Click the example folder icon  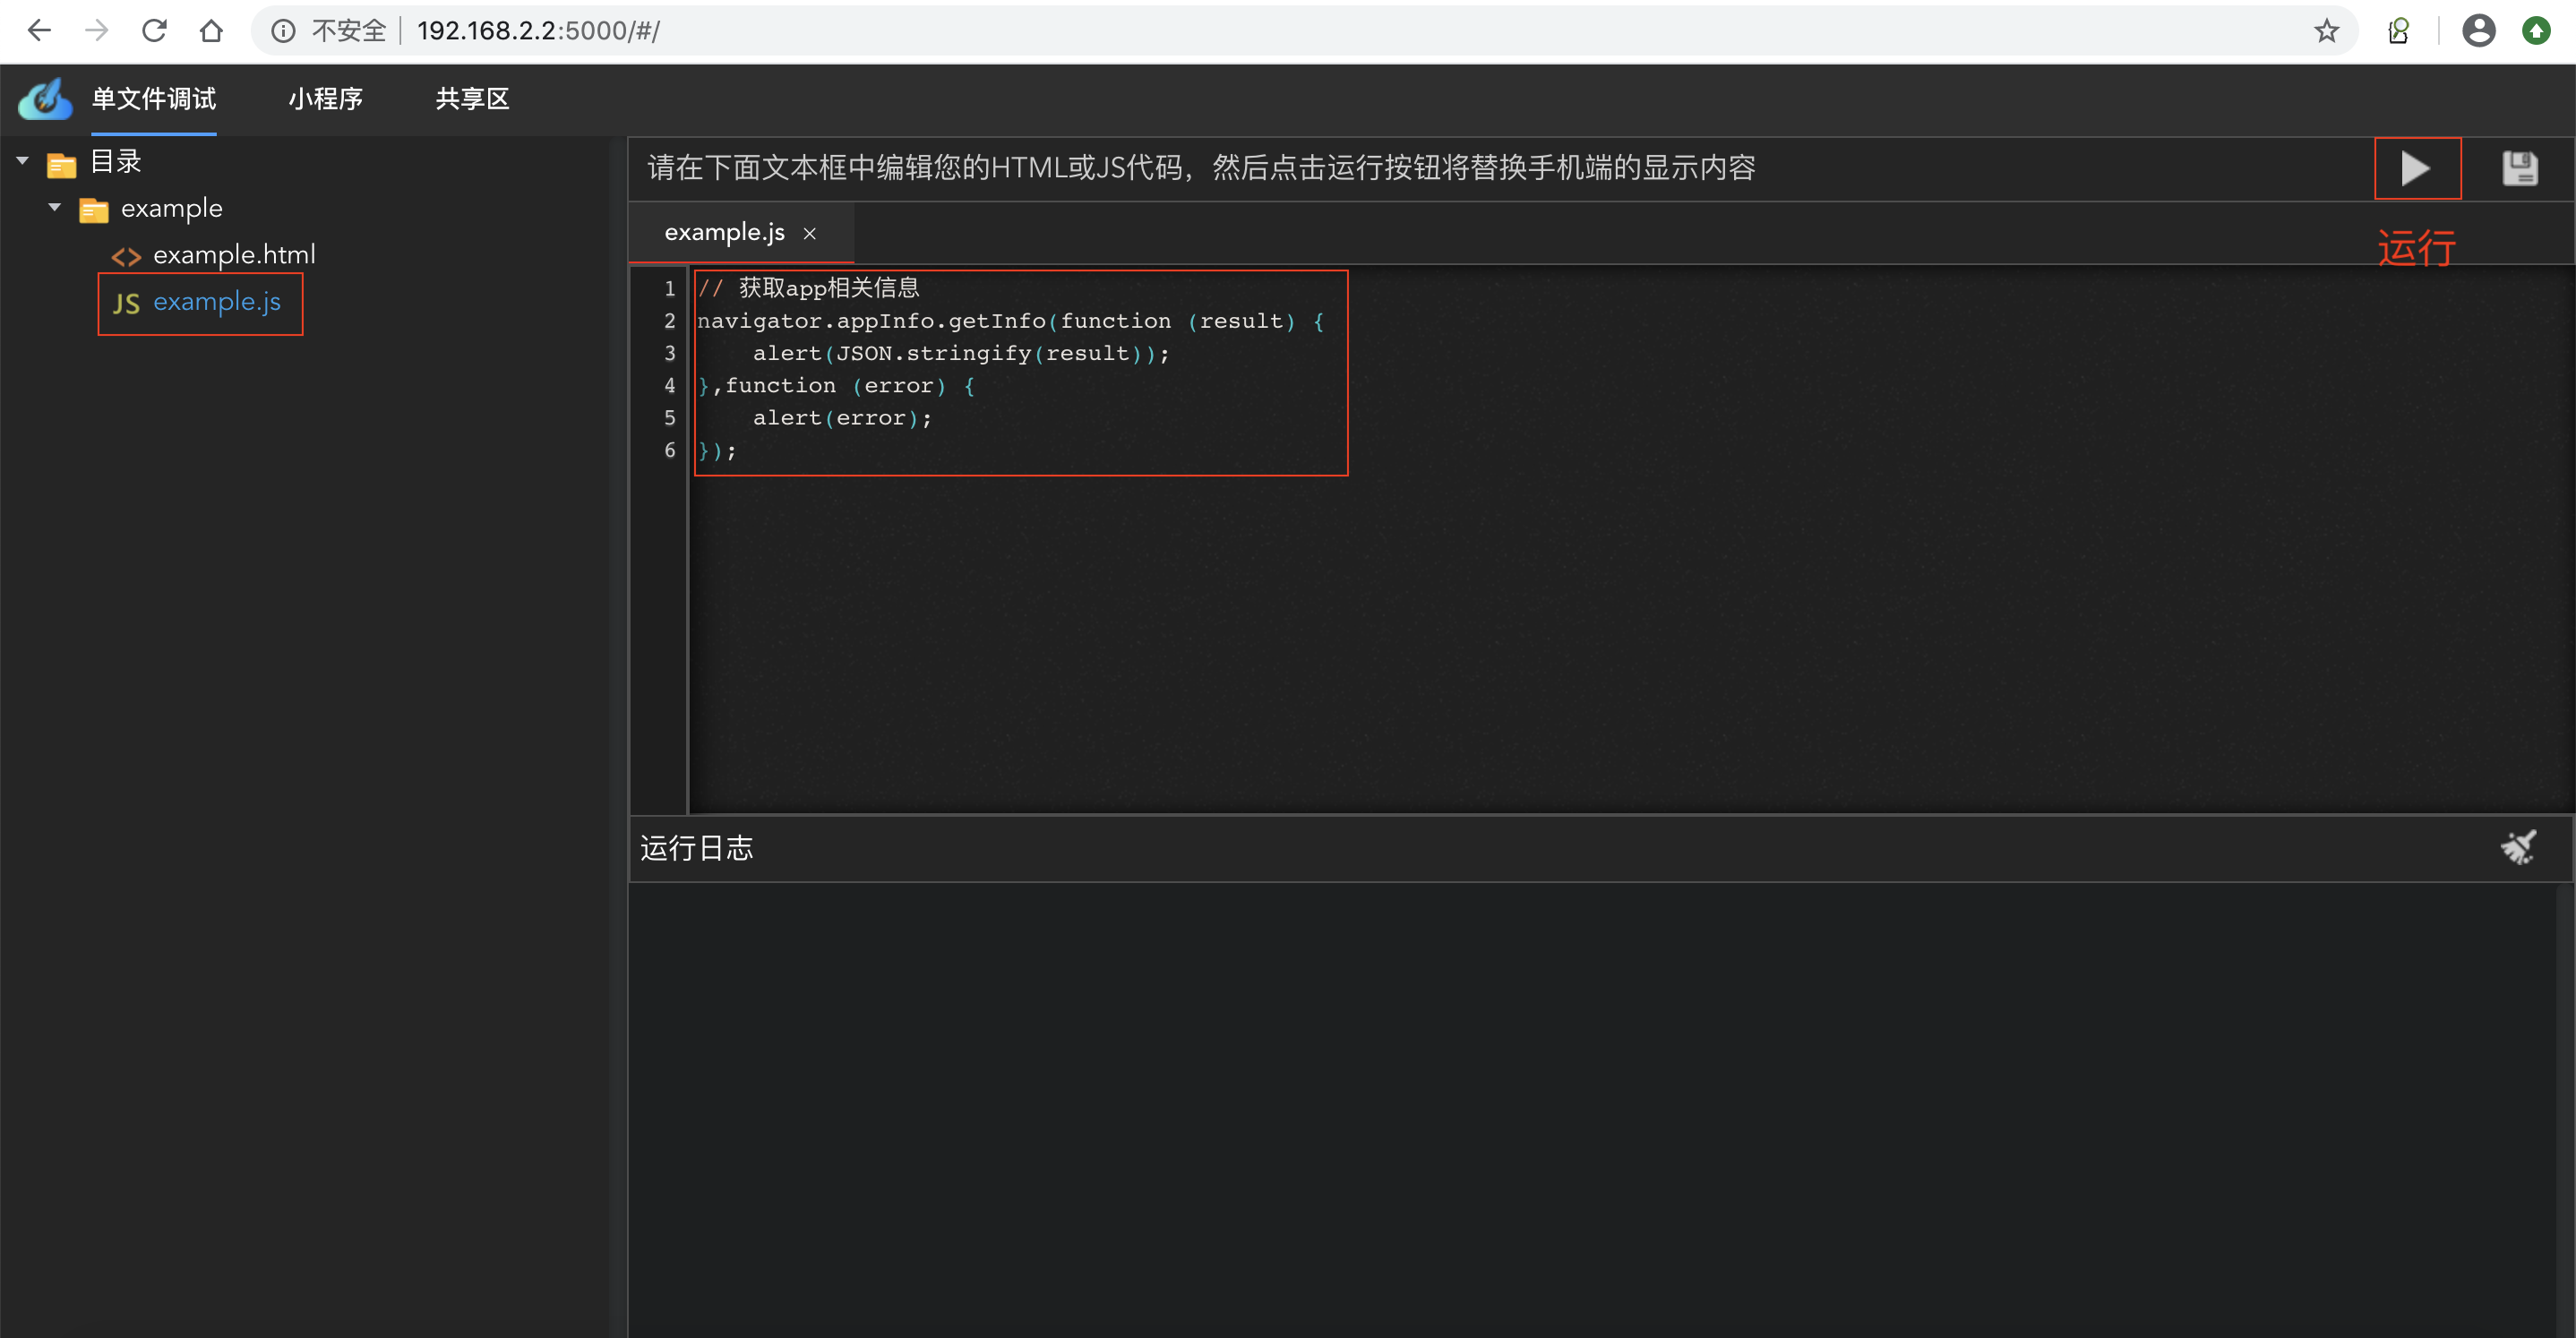tap(94, 210)
